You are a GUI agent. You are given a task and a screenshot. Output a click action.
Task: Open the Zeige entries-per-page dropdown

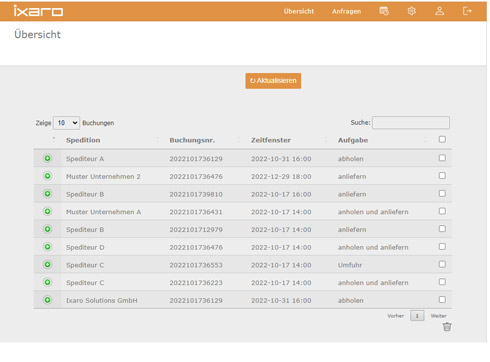coord(66,123)
